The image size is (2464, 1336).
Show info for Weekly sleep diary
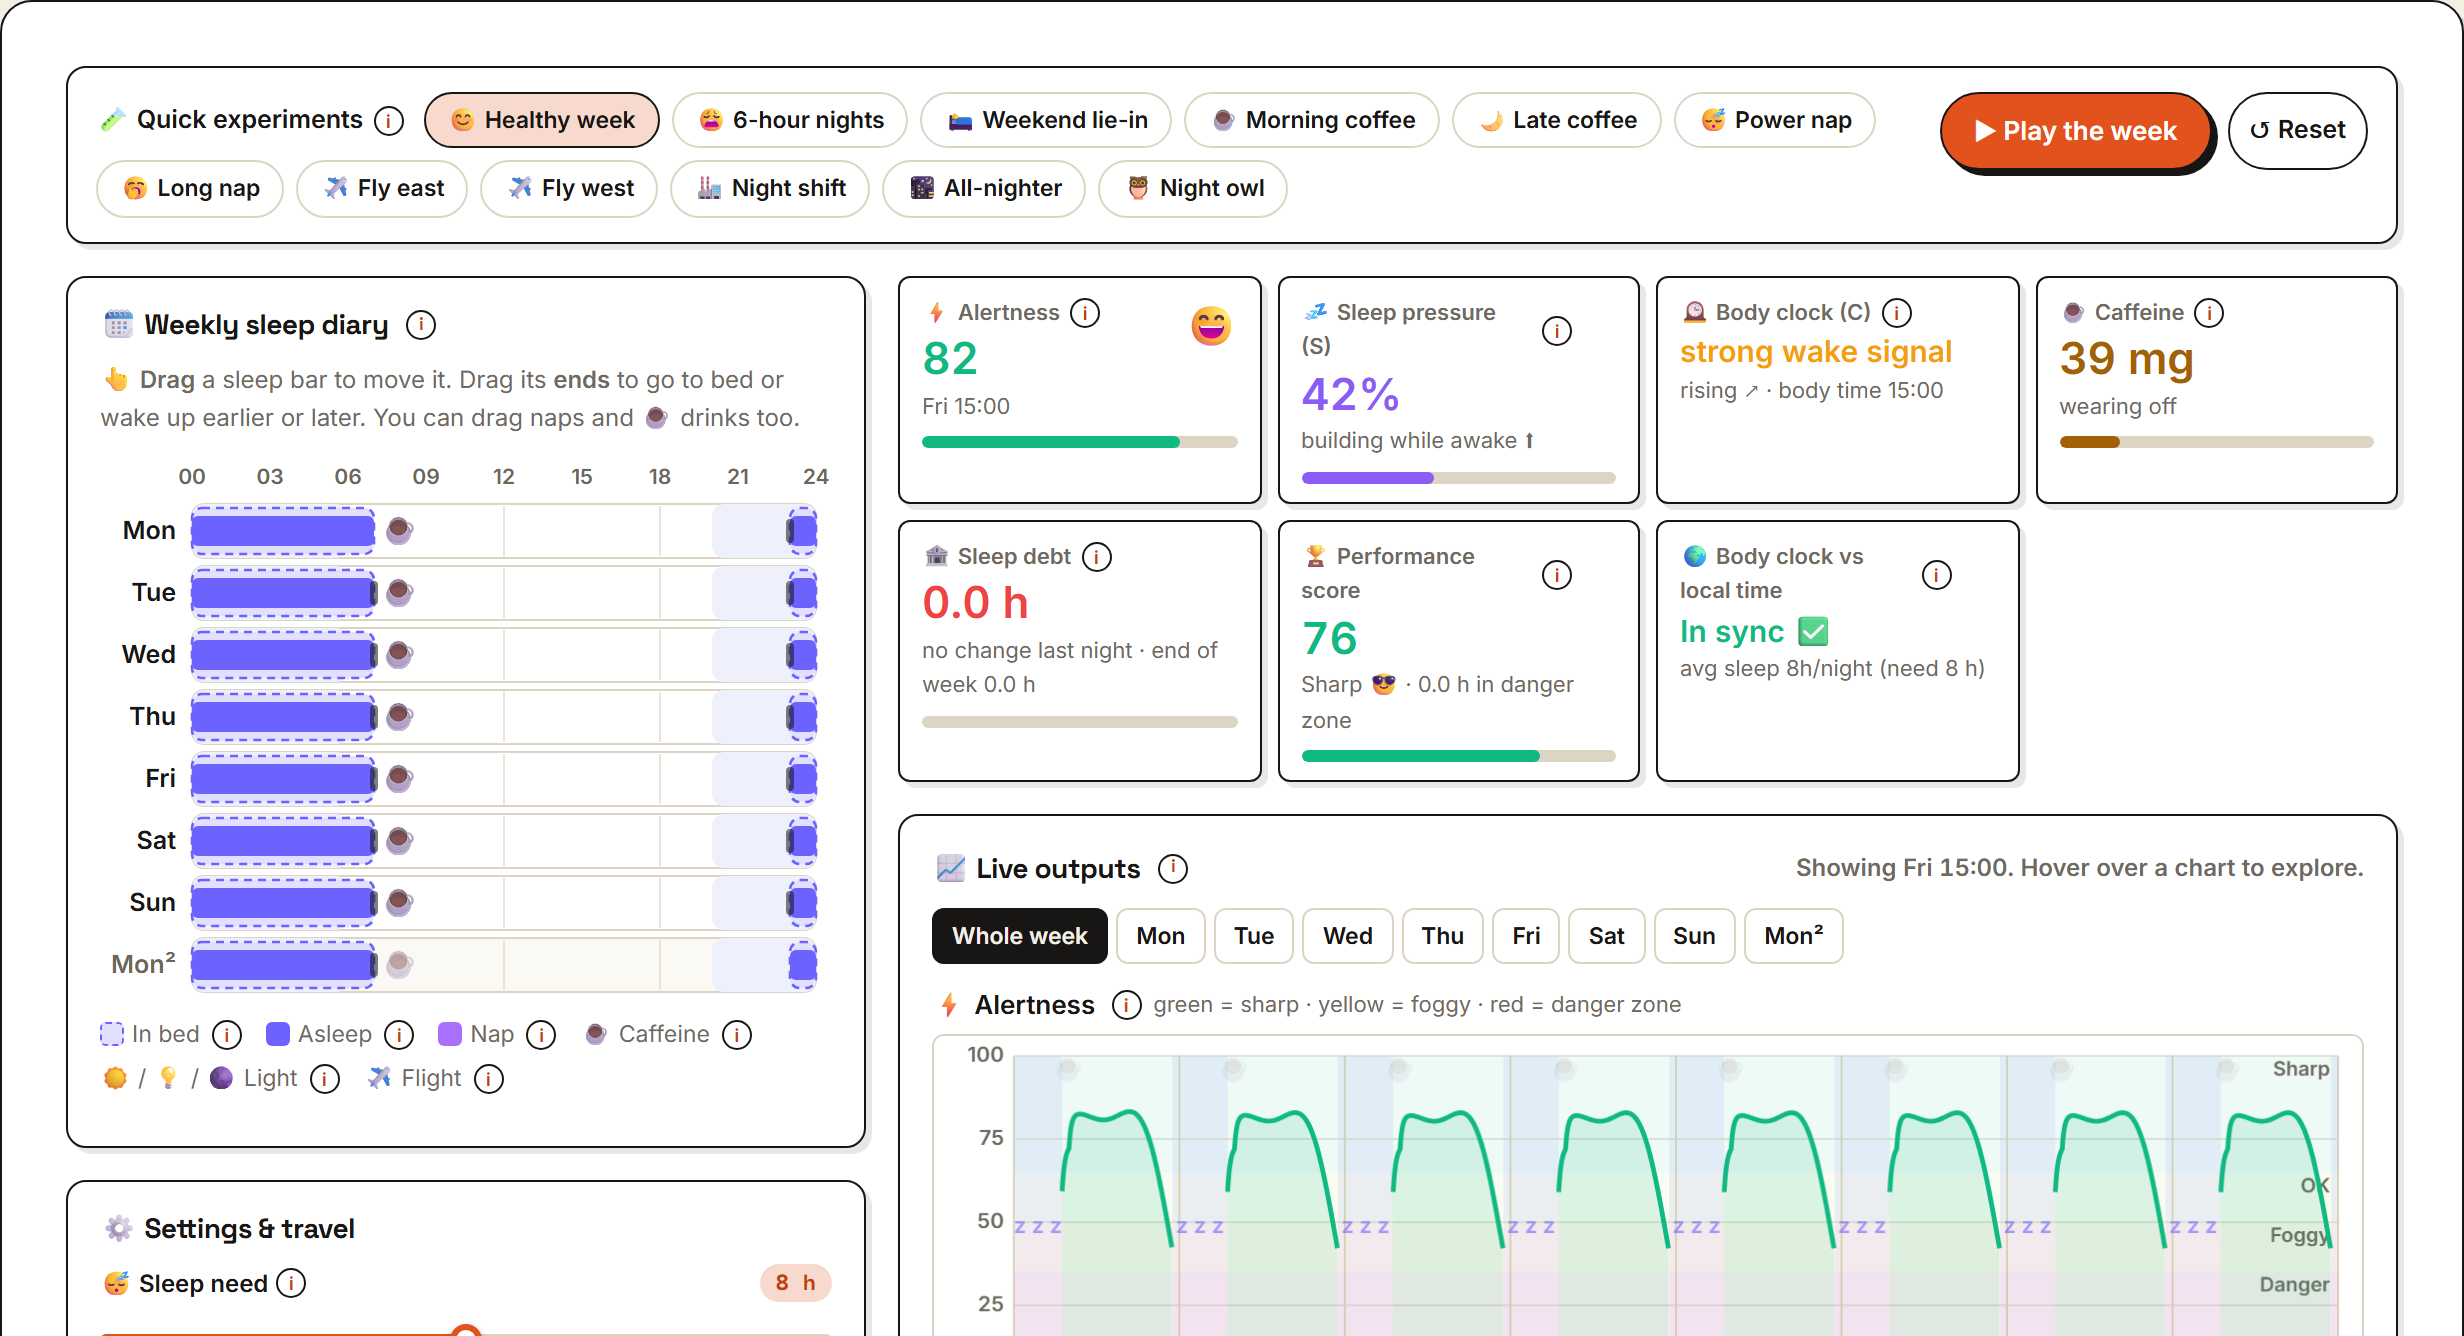pos(421,325)
